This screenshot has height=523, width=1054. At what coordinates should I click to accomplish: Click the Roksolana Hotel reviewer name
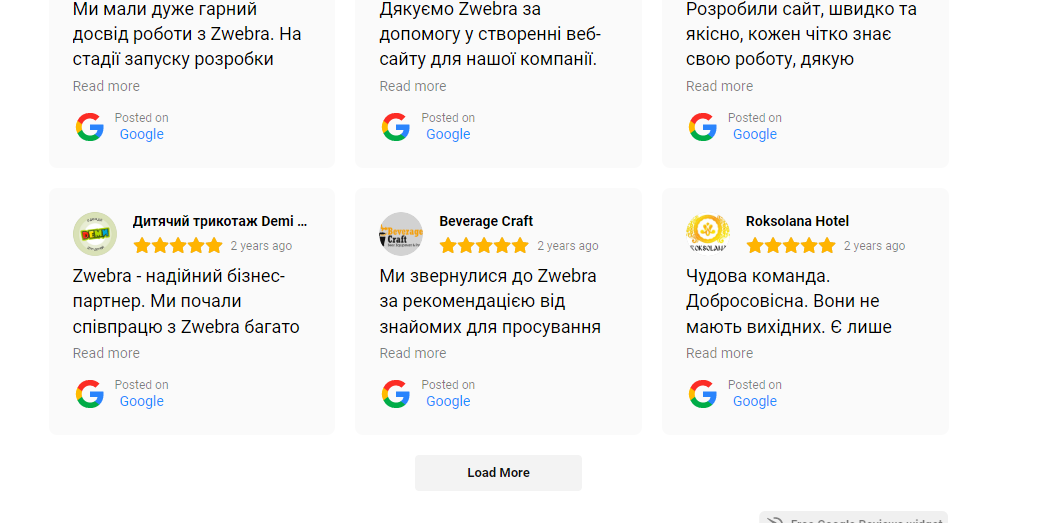797,221
